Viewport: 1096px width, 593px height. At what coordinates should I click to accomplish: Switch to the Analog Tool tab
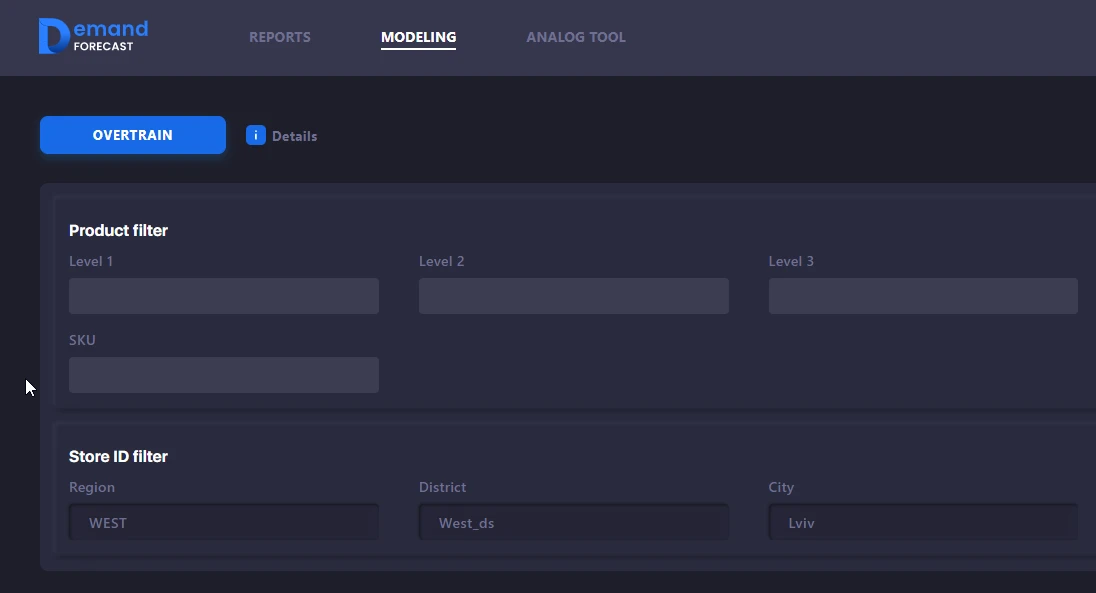pyautogui.click(x=576, y=38)
